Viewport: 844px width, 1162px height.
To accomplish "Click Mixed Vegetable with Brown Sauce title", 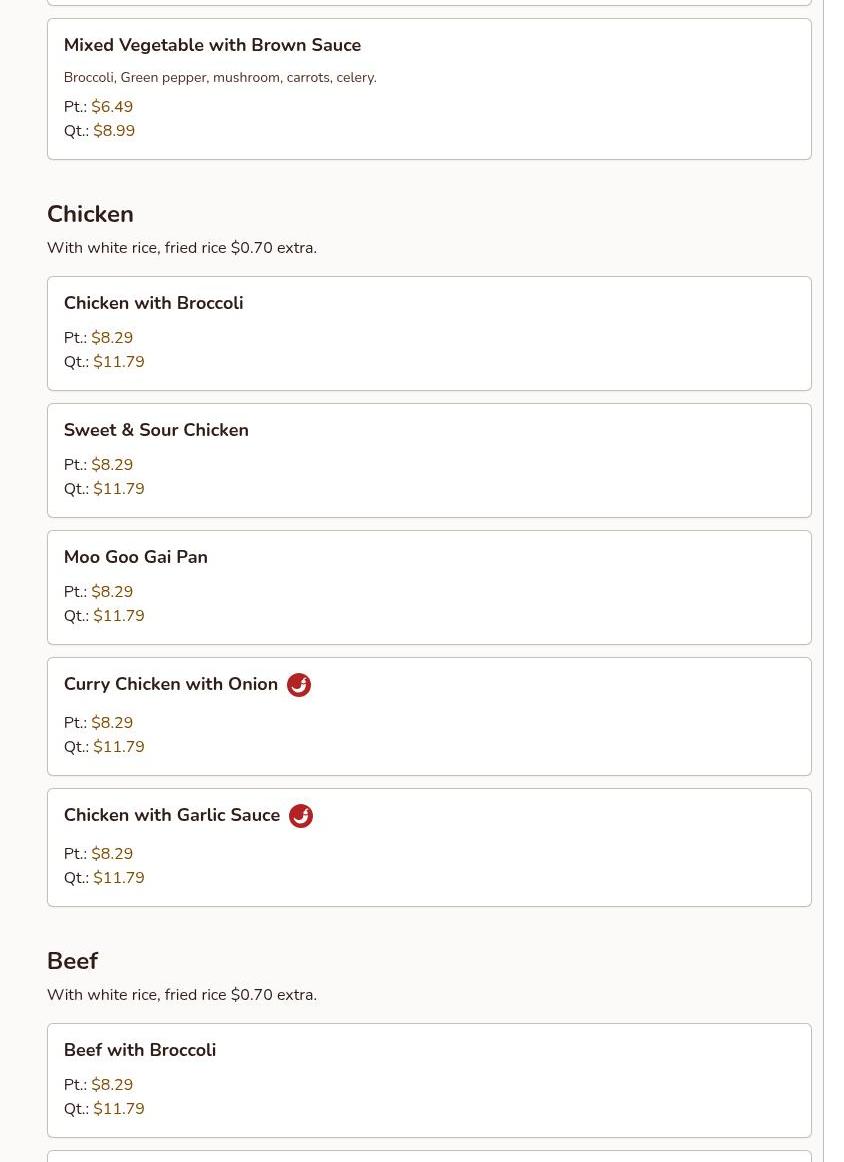I will click(213, 45).
